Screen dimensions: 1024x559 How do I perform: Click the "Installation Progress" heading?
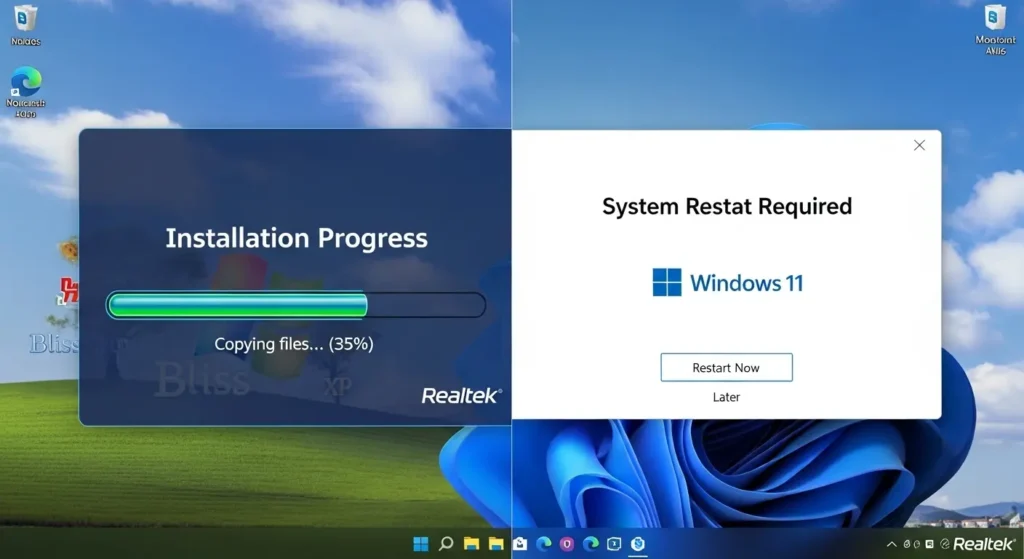[x=296, y=238]
